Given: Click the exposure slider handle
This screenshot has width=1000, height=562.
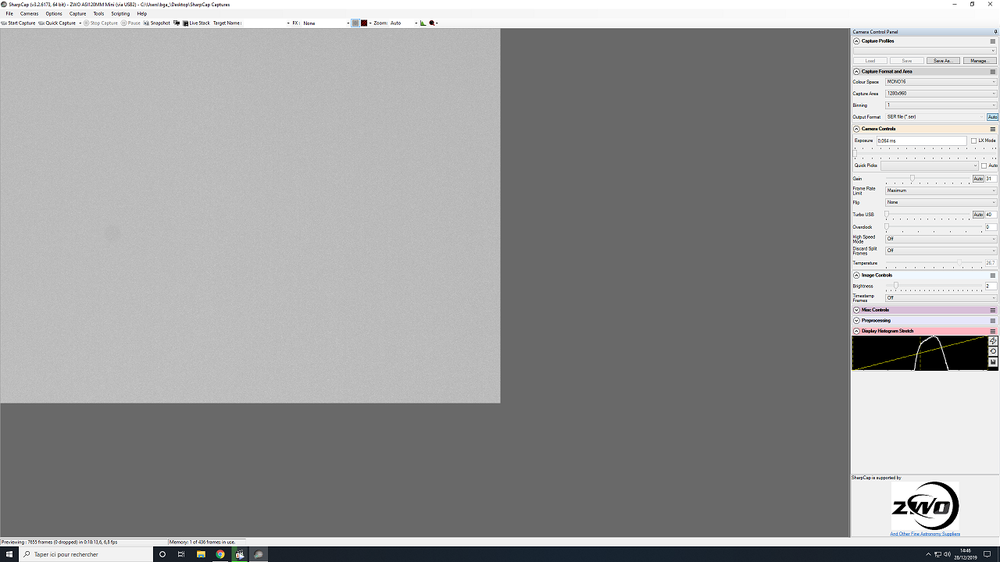Looking at the screenshot, I should (x=855, y=154).
